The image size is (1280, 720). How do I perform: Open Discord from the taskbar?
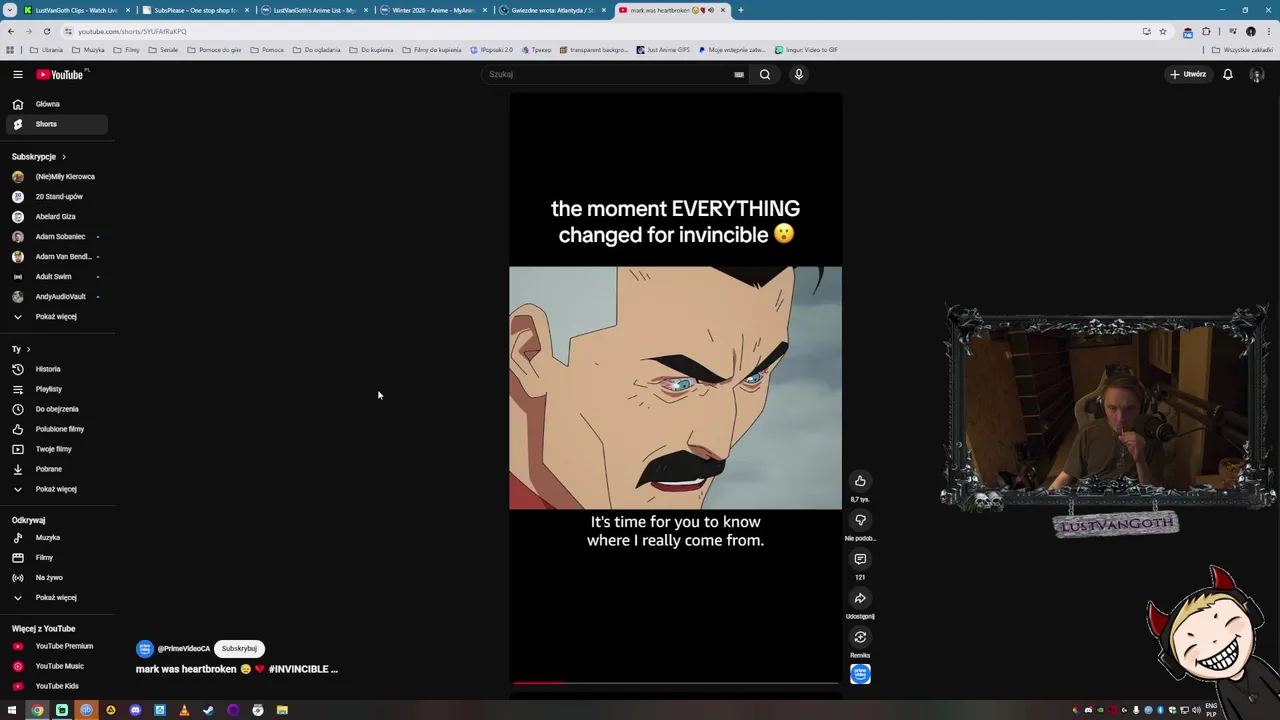point(135,710)
